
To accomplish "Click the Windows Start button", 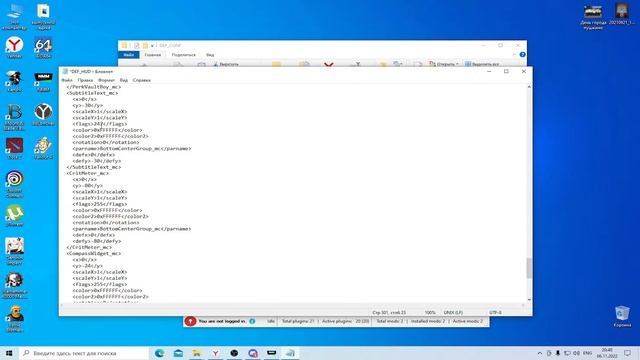I will pos(9,353).
